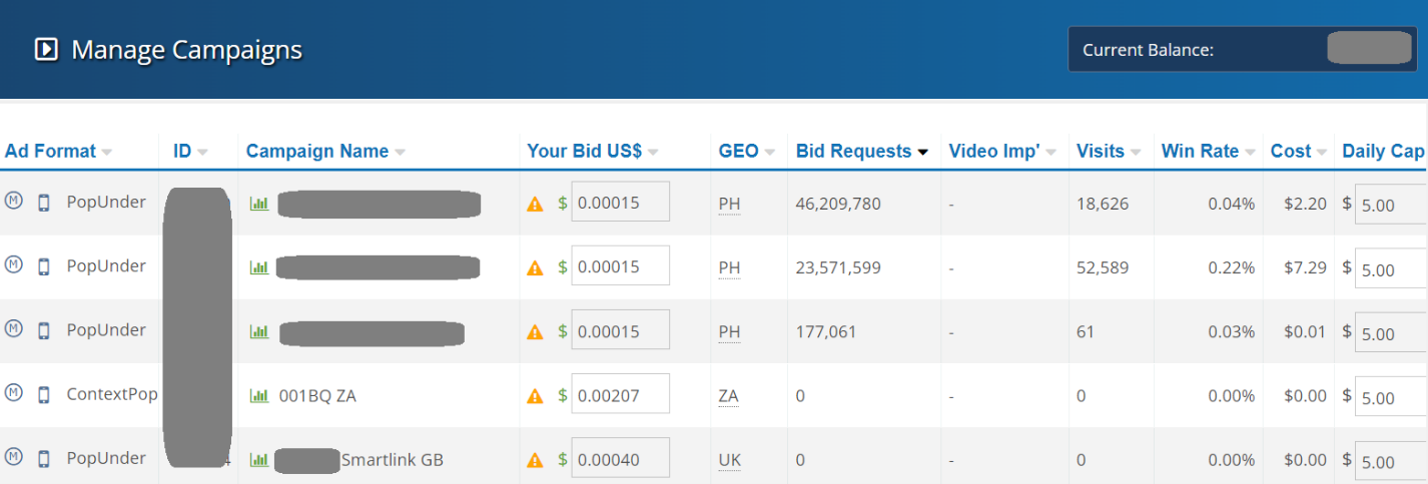Select the 46,209,780 bid requests value
This screenshot has height=484, width=1428.
click(838, 204)
